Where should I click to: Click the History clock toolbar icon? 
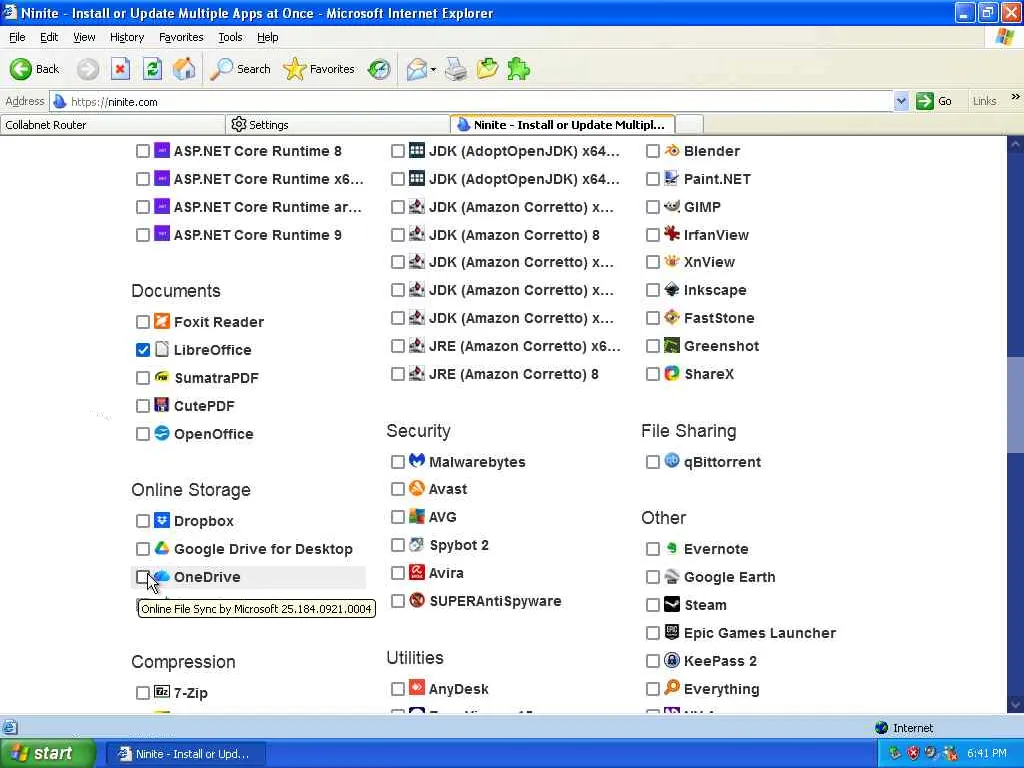[x=379, y=69]
